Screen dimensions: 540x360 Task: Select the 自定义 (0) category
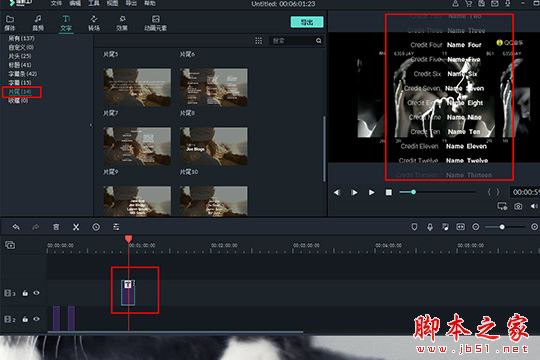(21, 47)
